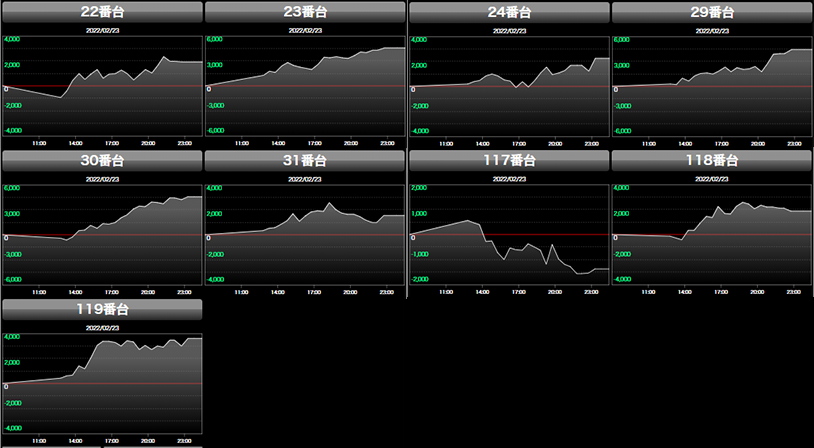Click the 2022/02/23 date under 119番台 header
The image size is (814, 448).
(x=102, y=327)
